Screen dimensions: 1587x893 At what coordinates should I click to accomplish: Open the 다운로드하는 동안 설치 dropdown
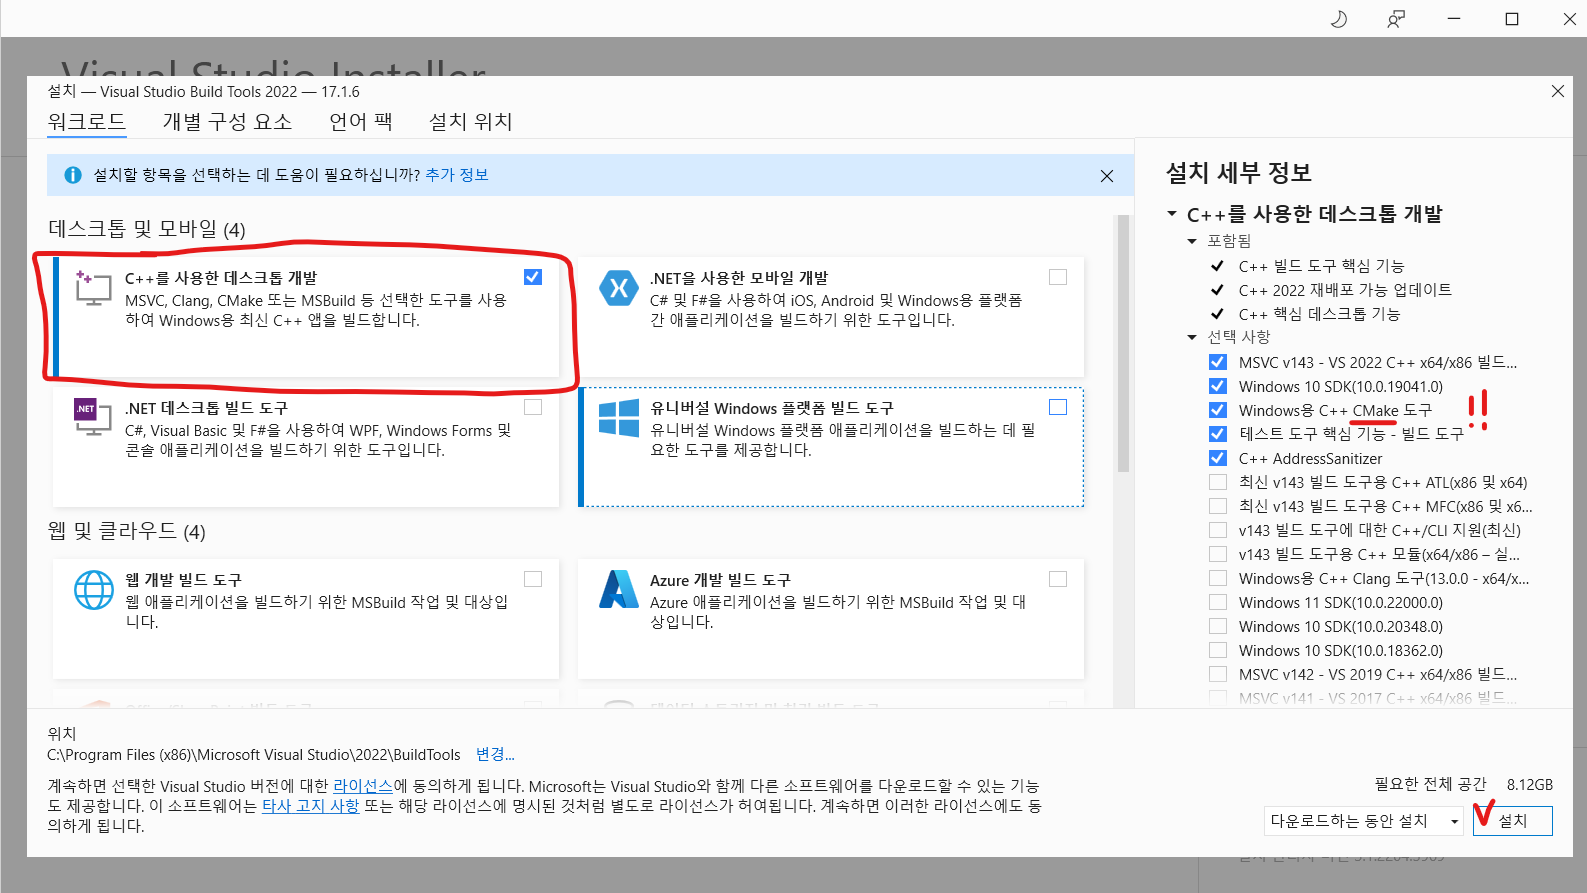click(1363, 821)
